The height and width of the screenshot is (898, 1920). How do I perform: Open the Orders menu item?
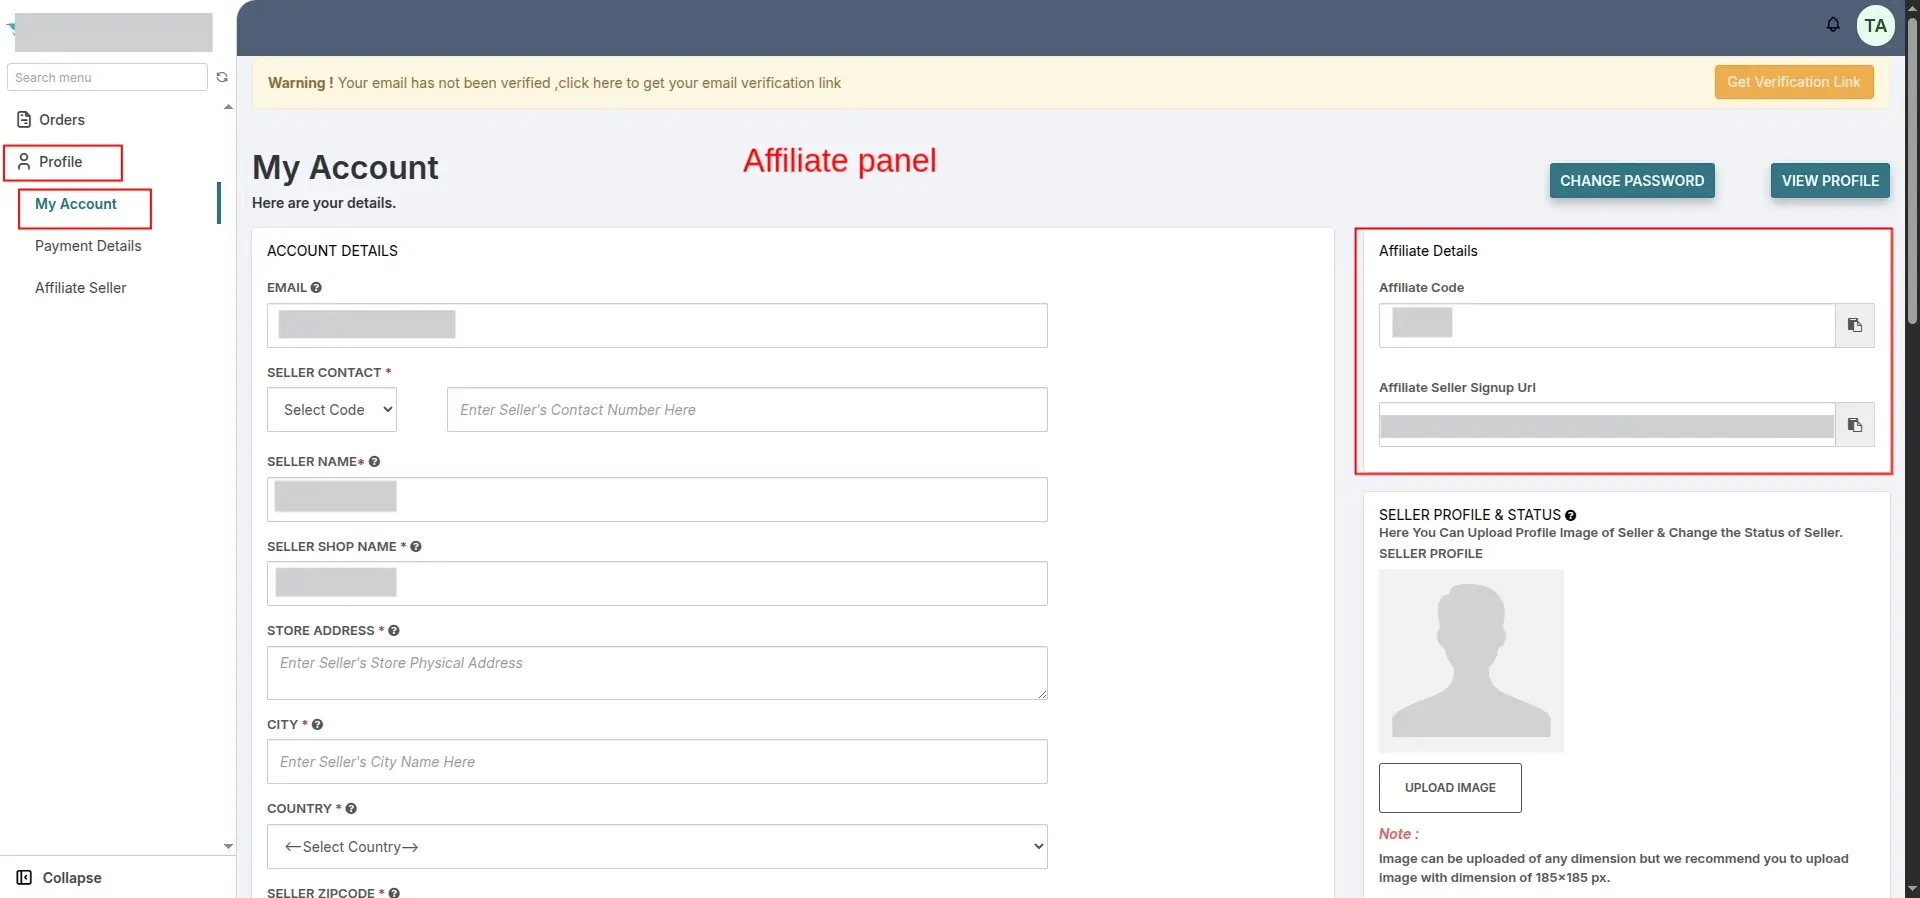[62, 120]
